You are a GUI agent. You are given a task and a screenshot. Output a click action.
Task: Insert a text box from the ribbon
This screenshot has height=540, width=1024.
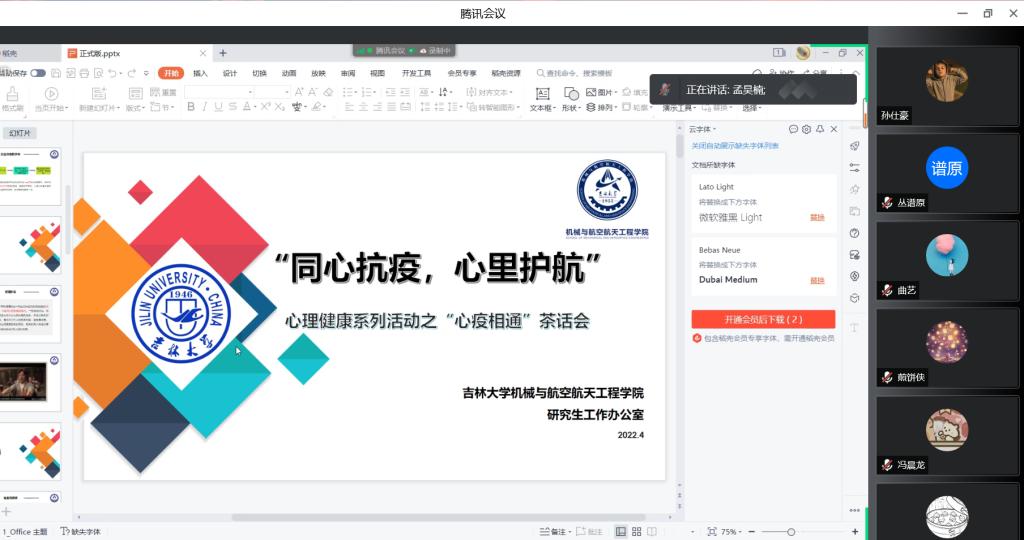(x=540, y=94)
